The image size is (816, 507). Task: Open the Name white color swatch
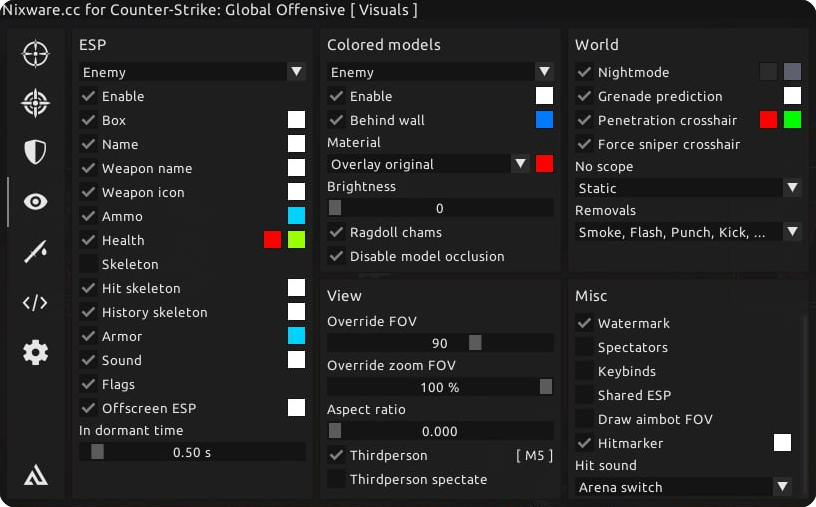(297, 144)
